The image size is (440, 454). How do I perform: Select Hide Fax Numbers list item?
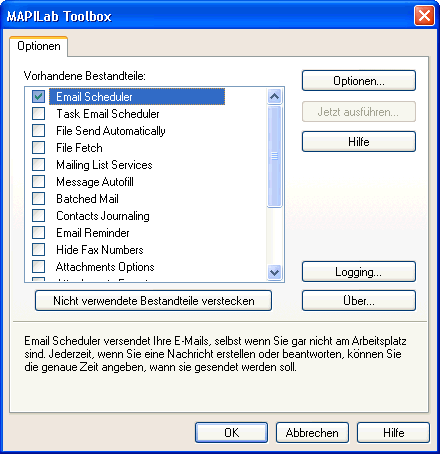100,250
